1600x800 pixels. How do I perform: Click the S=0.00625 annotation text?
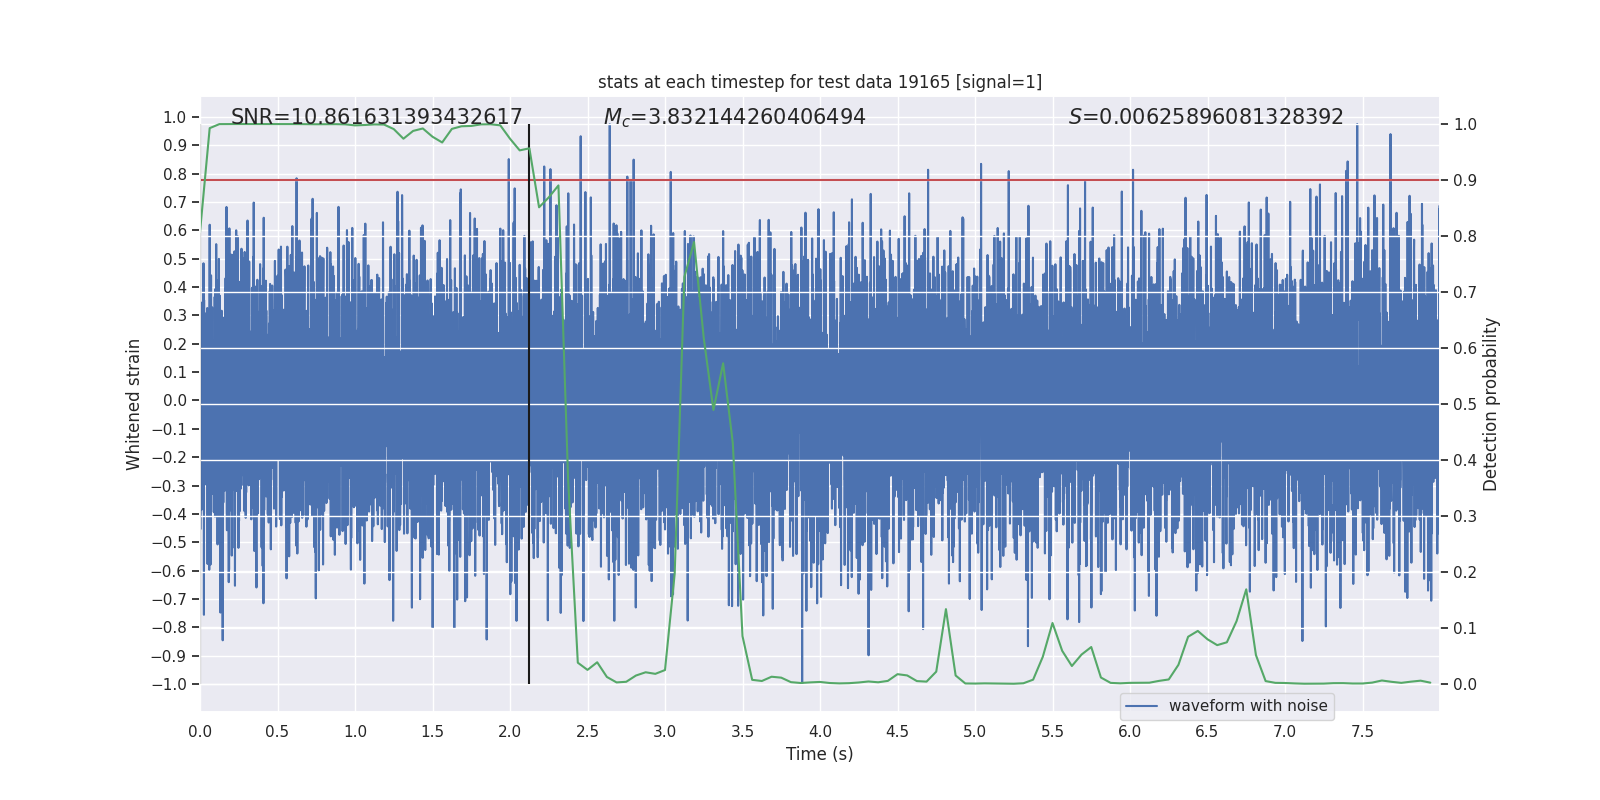(1206, 117)
